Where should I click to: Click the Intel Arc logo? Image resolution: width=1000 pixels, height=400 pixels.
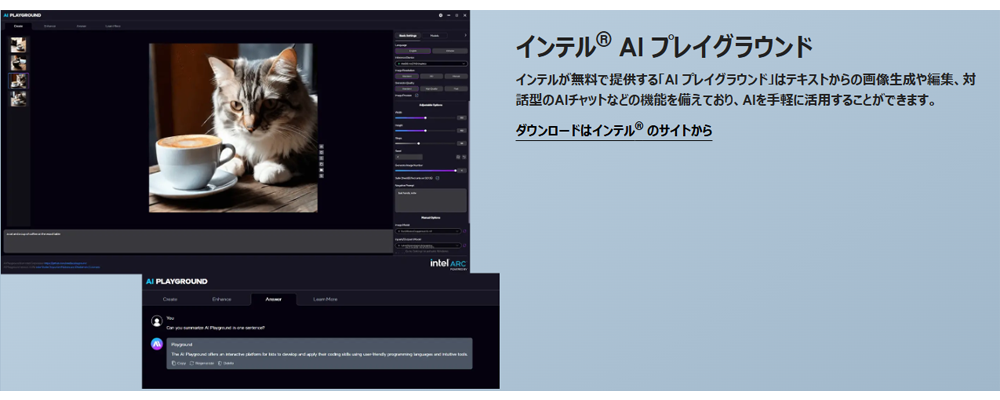click(449, 264)
